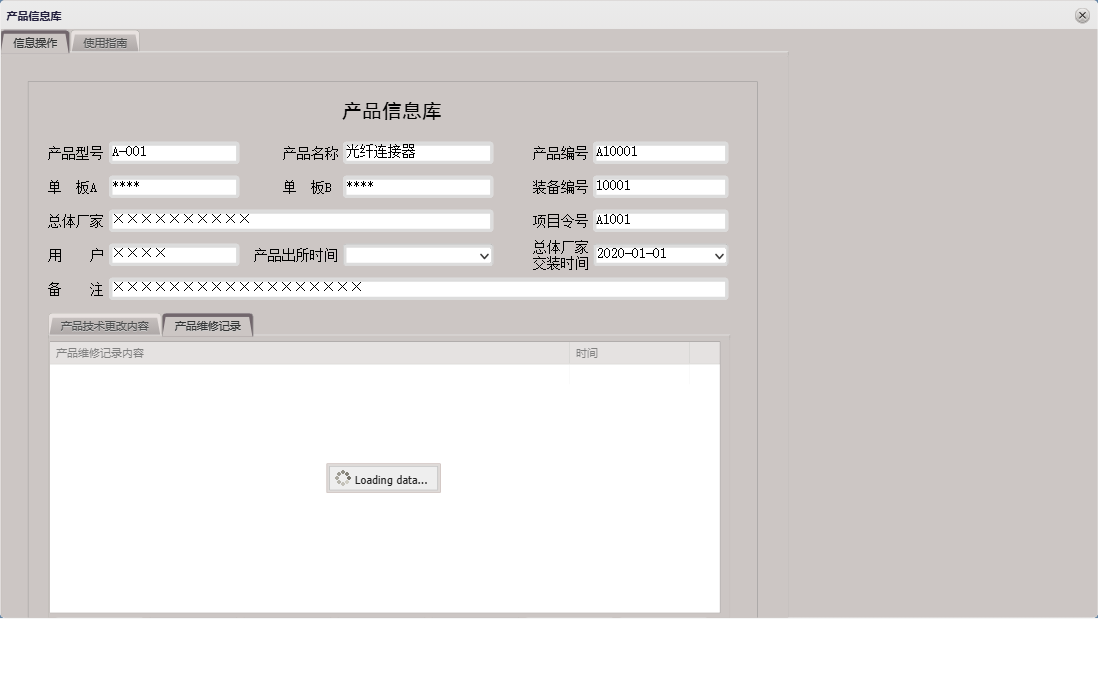Switch to the 使用指南 tab

click(x=105, y=42)
